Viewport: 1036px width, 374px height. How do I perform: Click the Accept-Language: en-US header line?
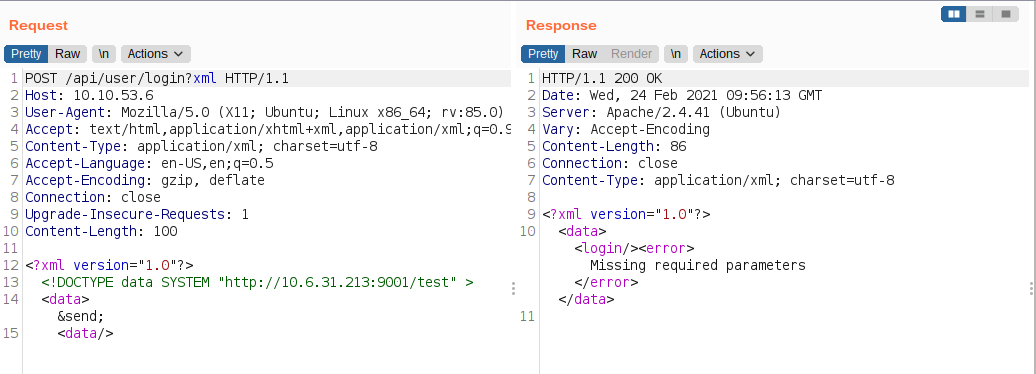click(149, 163)
